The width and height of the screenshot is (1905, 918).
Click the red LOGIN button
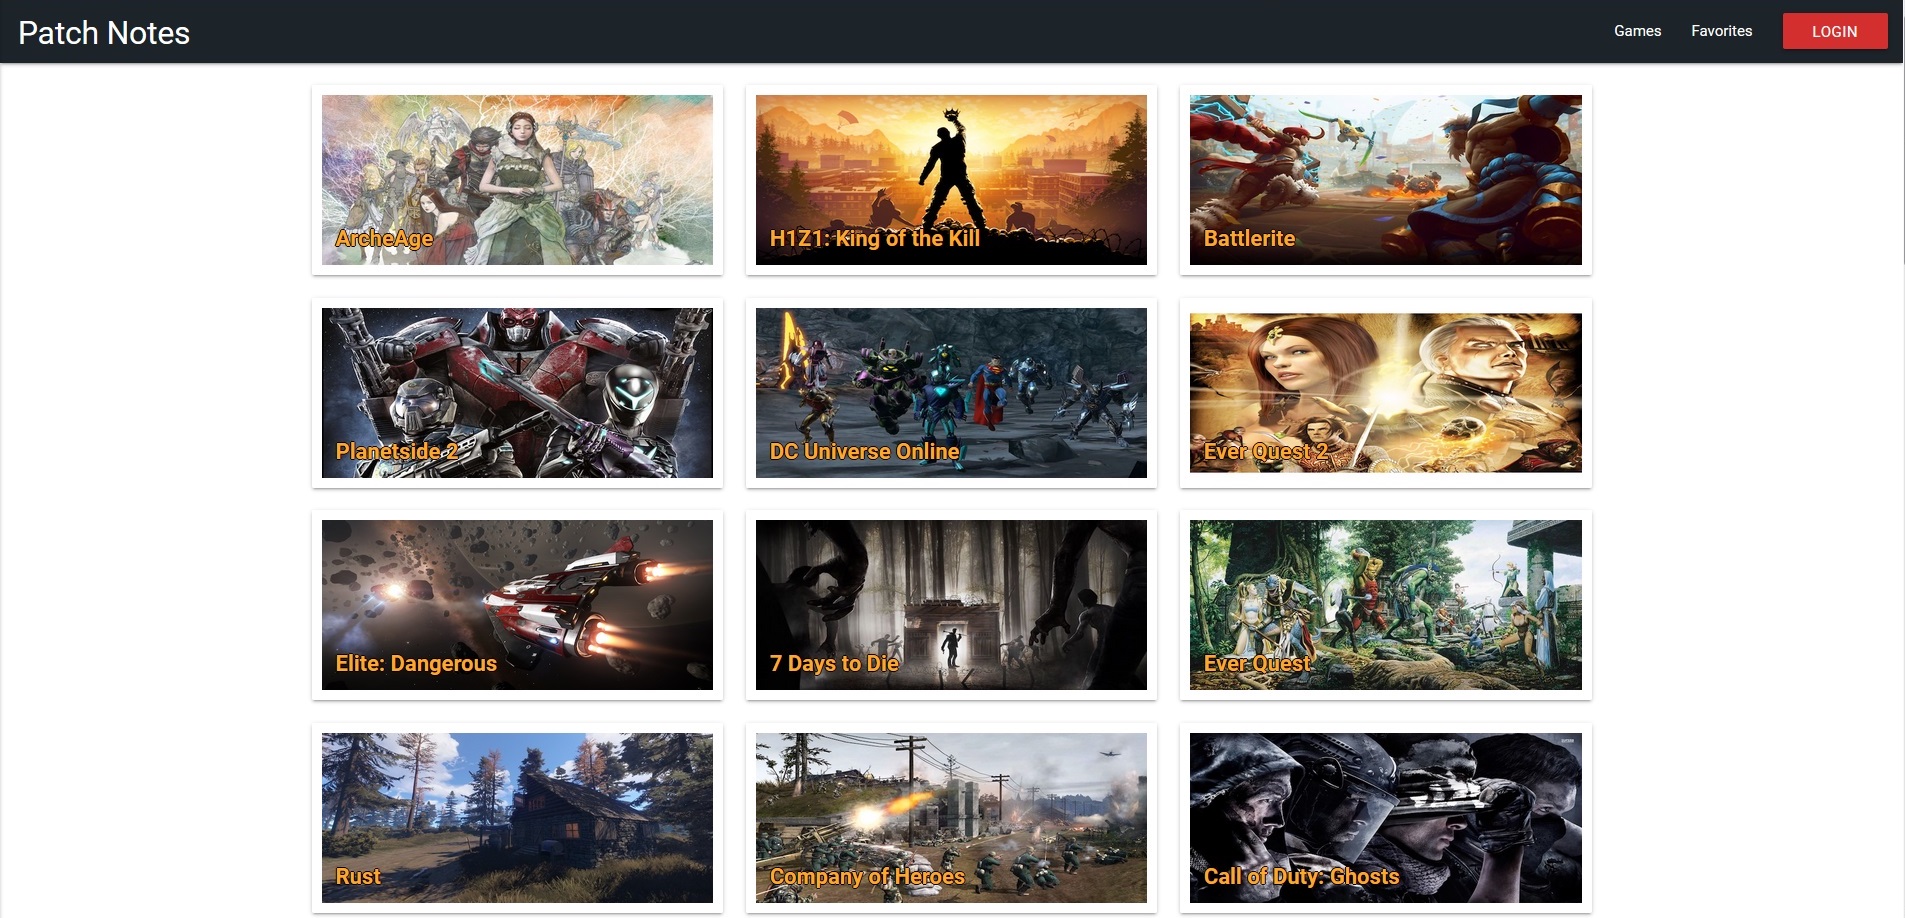(x=1834, y=31)
